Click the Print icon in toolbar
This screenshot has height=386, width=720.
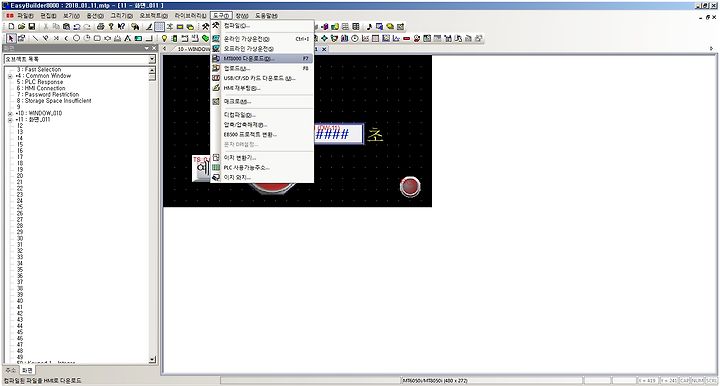101,27
